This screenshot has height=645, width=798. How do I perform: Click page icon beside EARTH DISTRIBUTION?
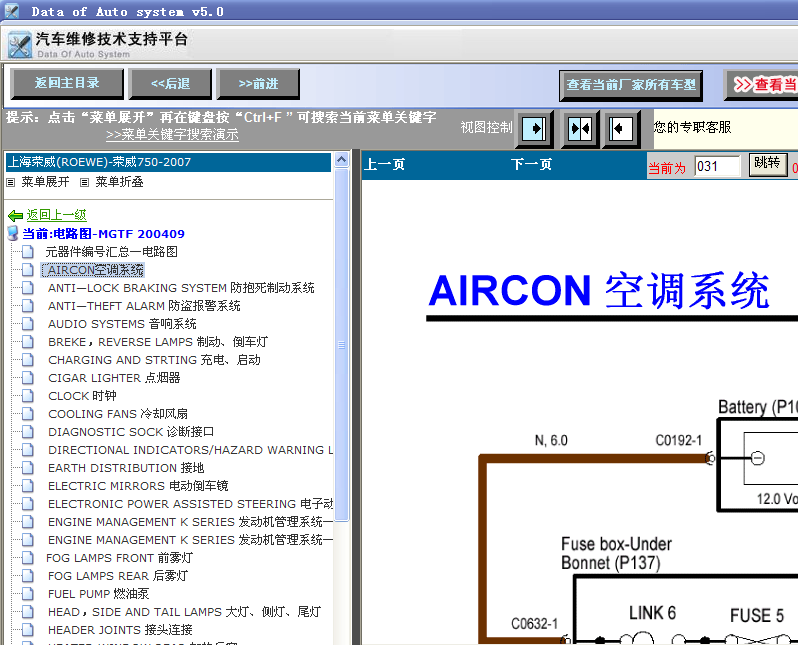coord(27,468)
